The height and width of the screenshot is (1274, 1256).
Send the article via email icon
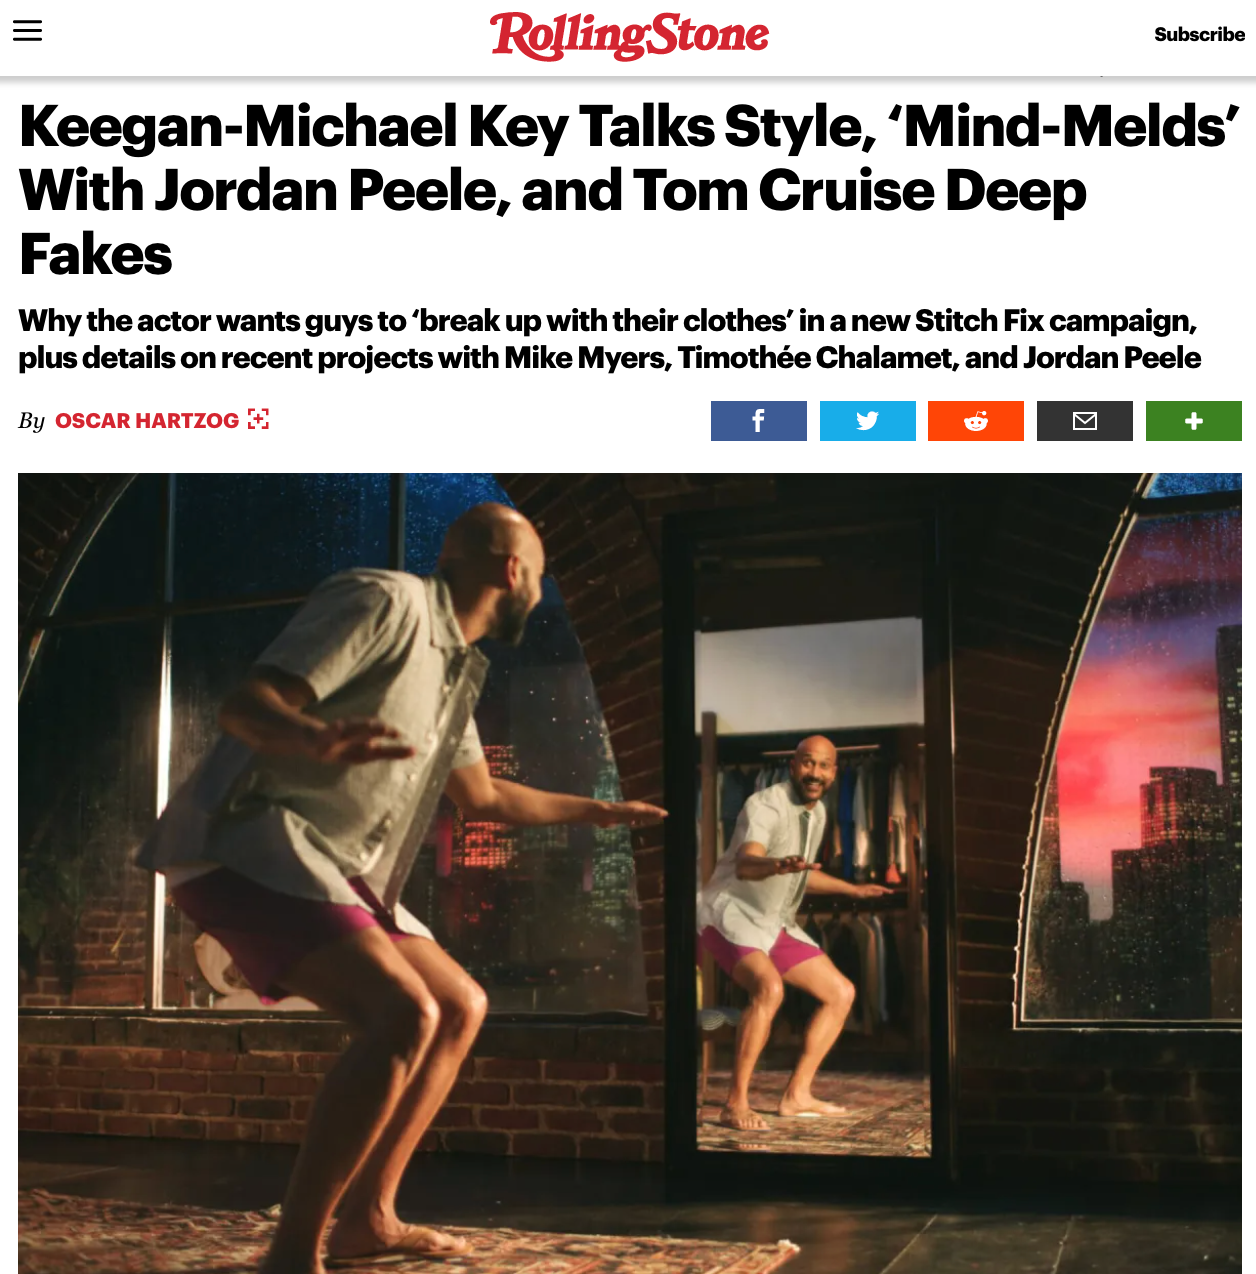(x=1085, y=421)
